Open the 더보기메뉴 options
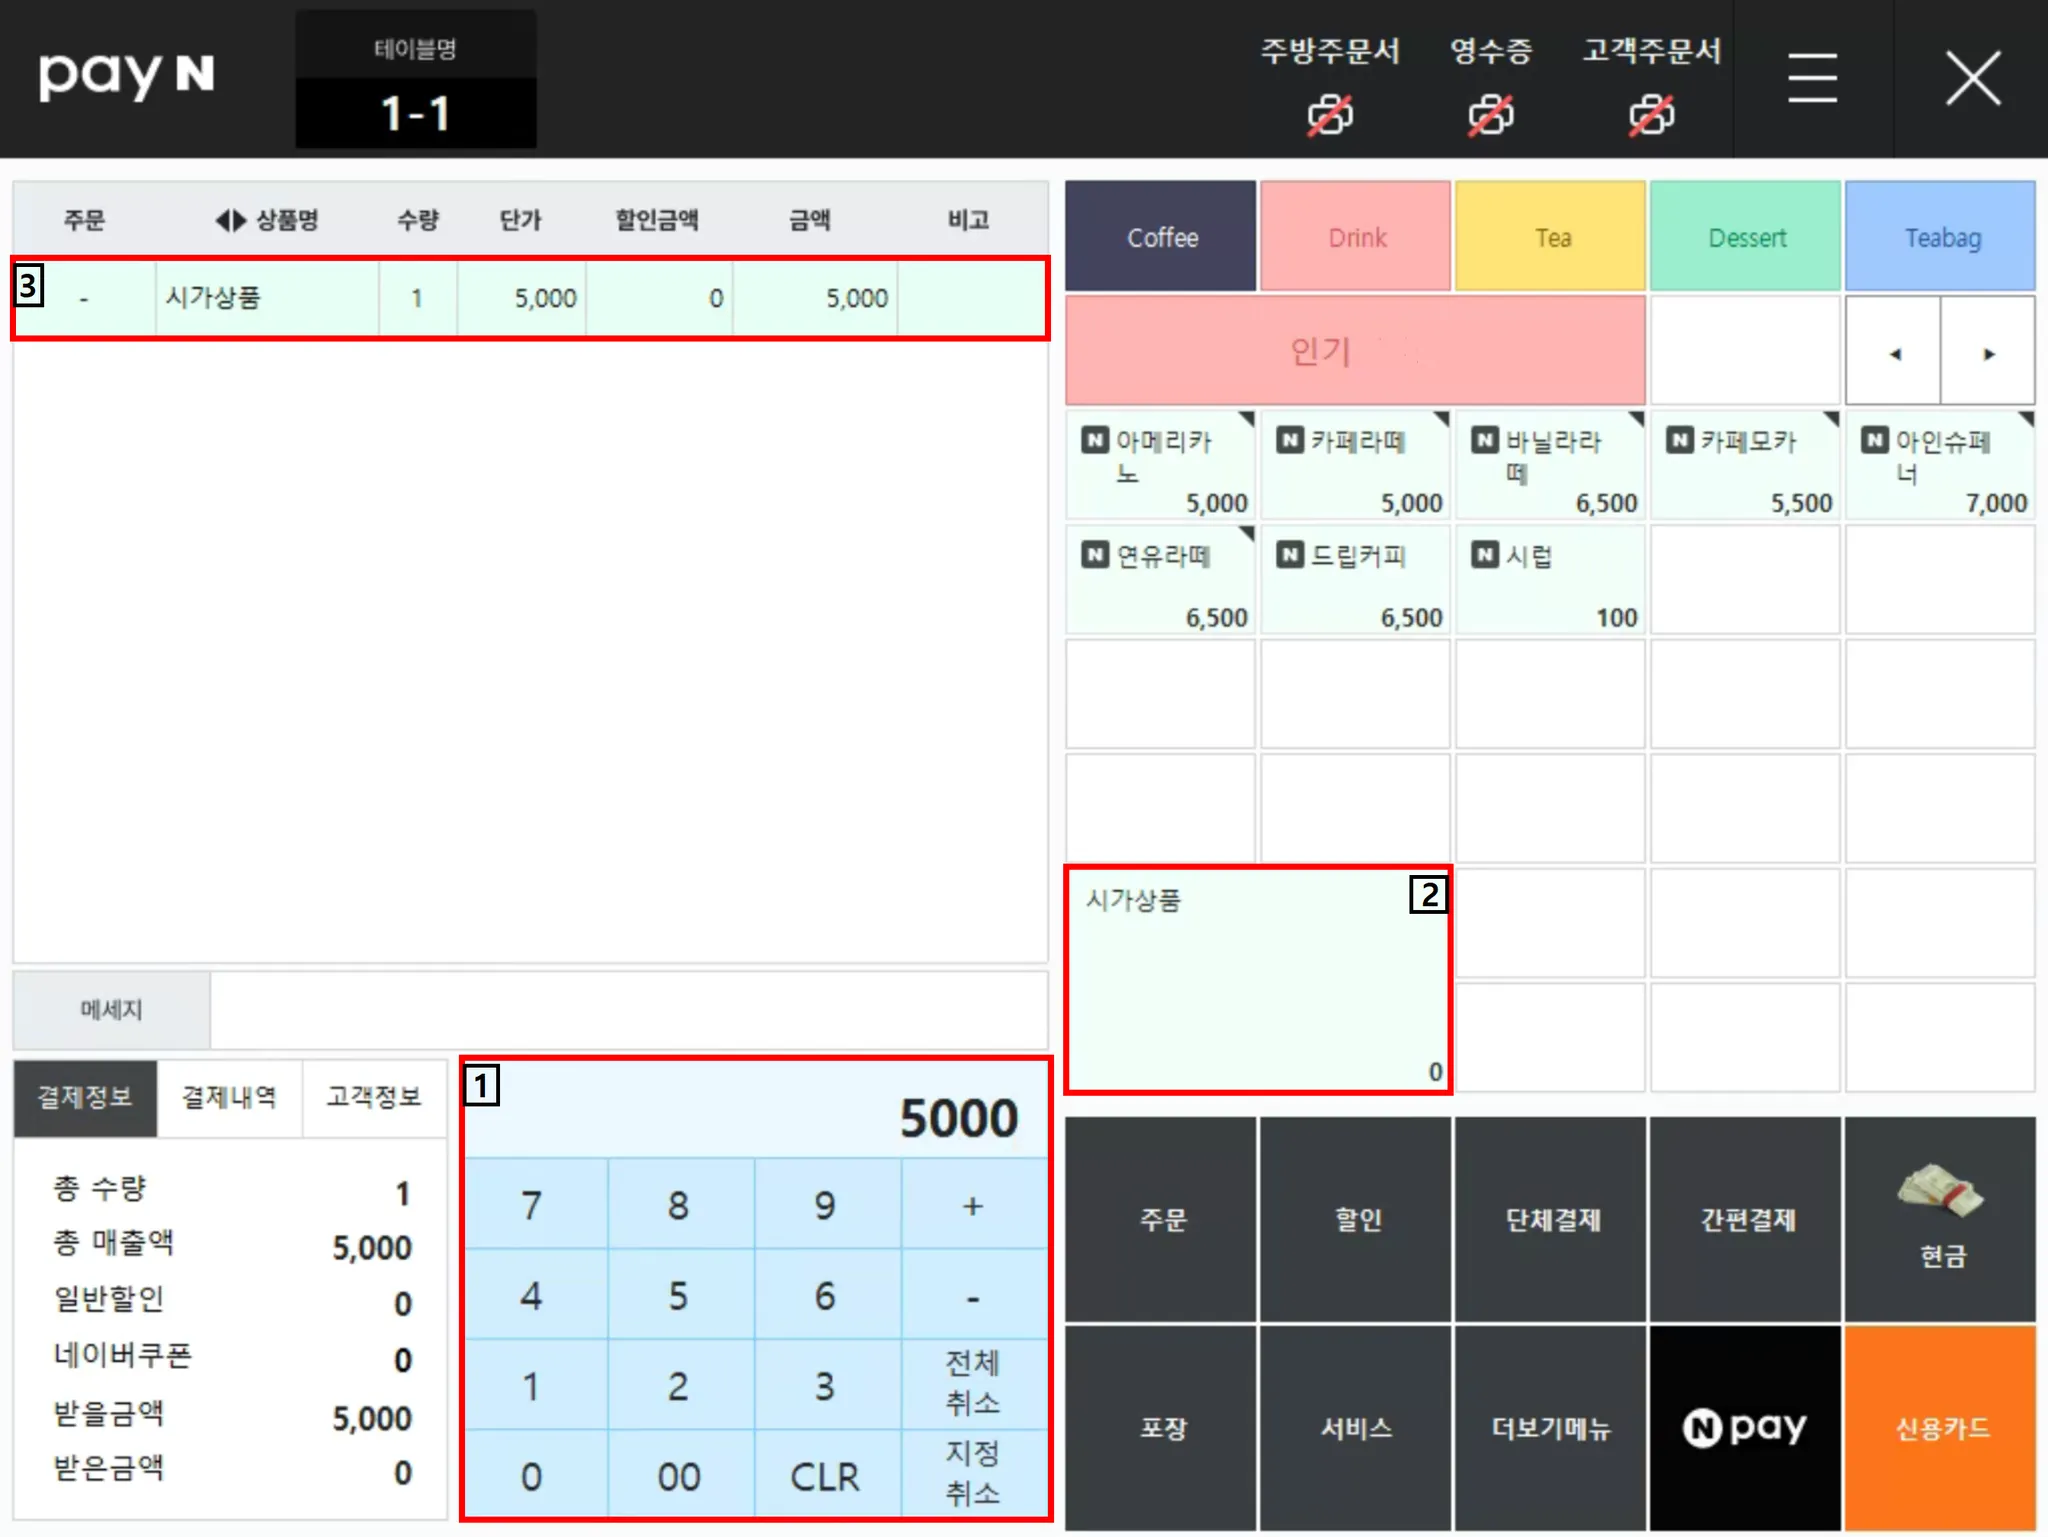 tap(1550, 1427)
